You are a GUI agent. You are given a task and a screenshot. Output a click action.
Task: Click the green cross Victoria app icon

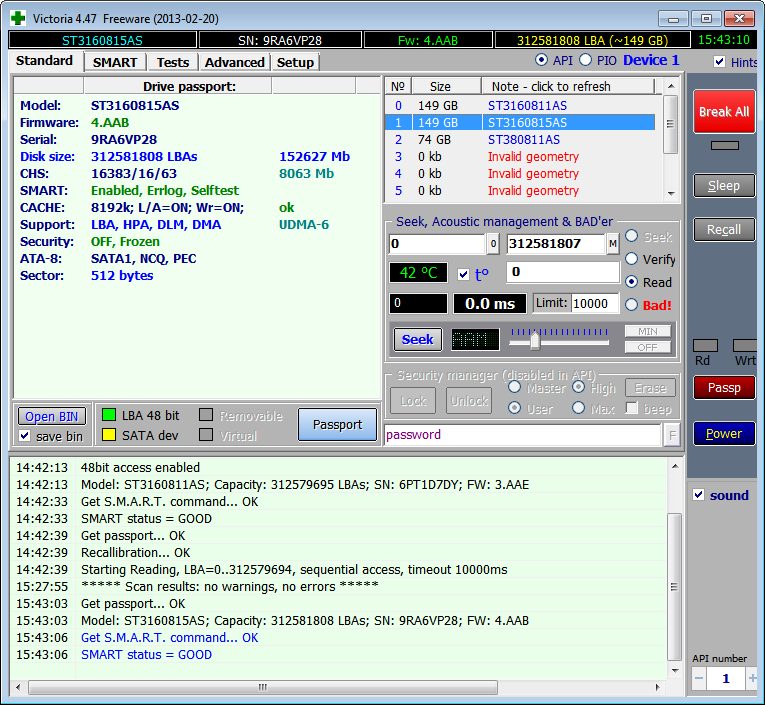point(18,19)
